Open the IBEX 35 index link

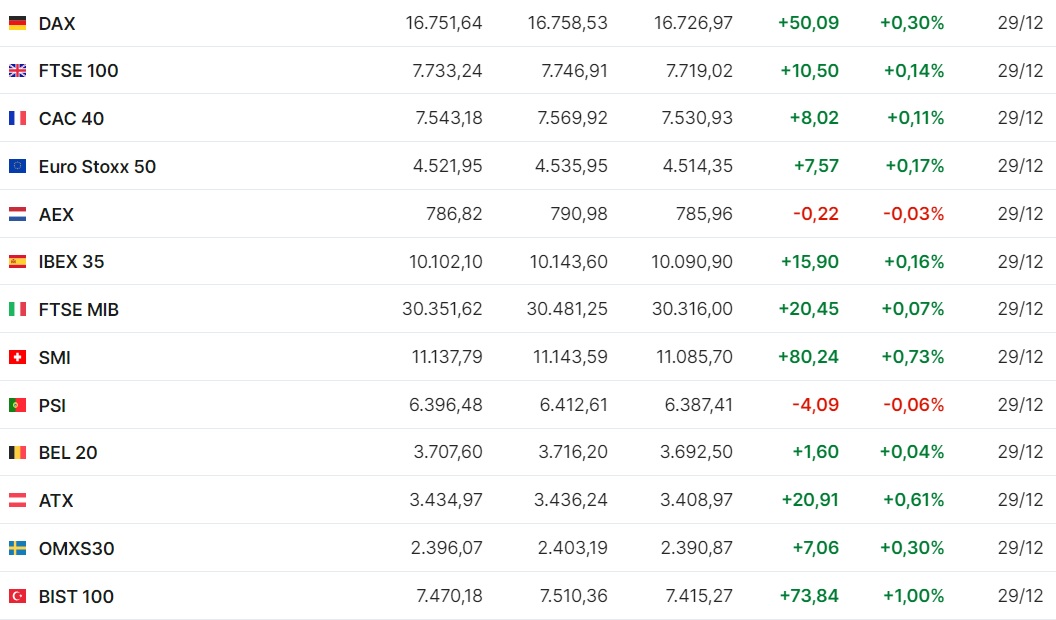point(71,262)
